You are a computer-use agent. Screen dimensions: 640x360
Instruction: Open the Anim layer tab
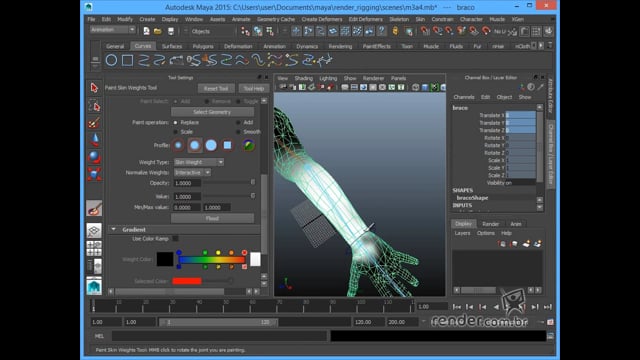pyautogui.click(x=516, y=224)
